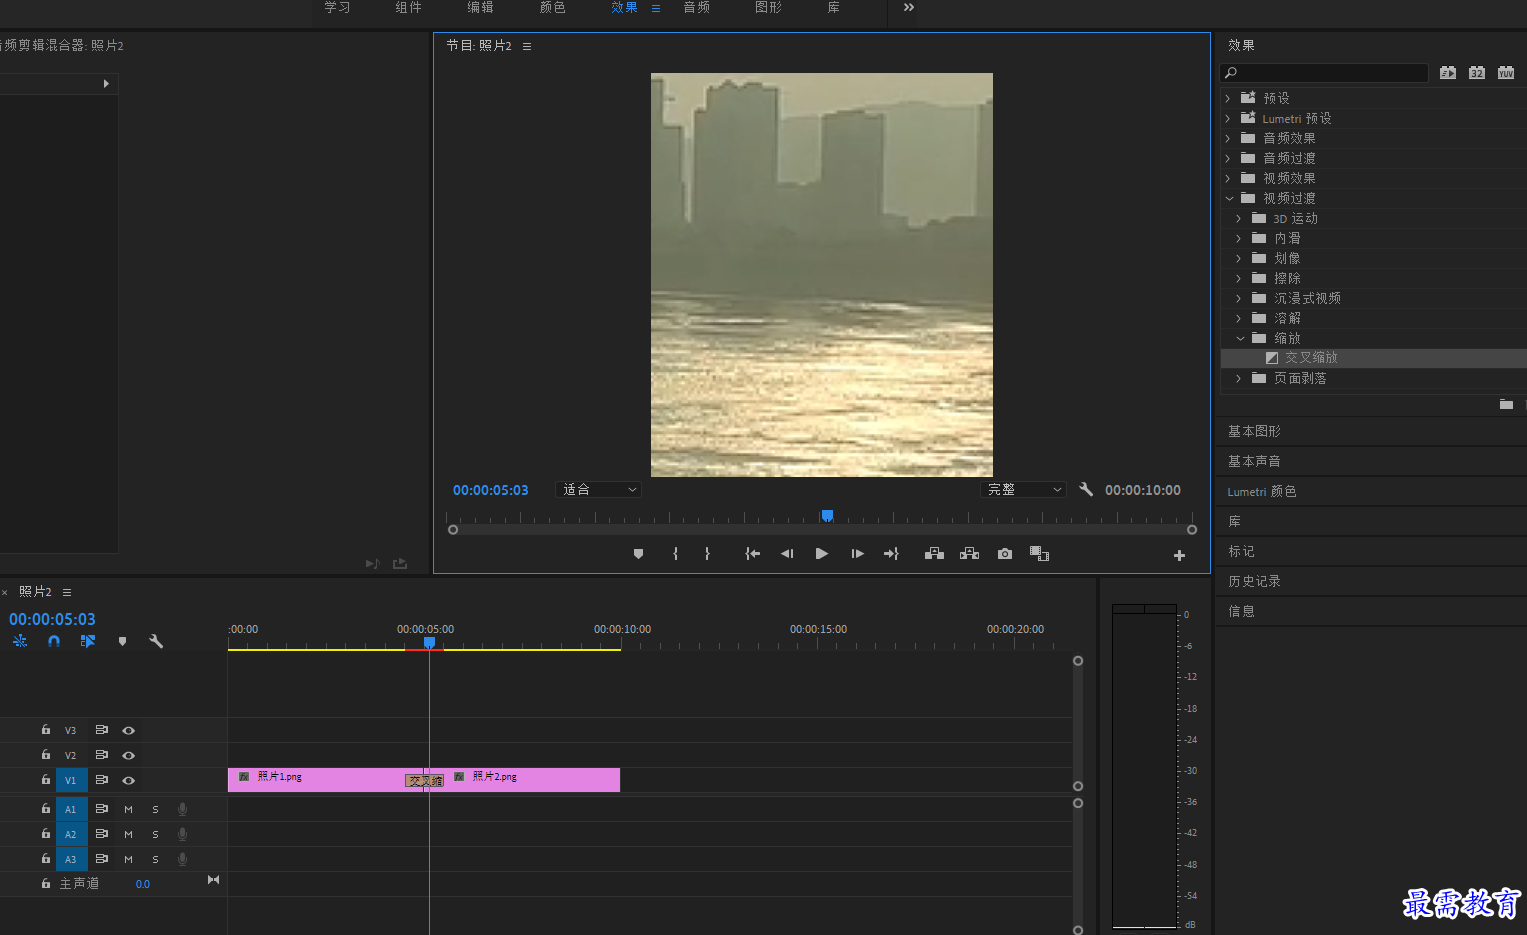Click the Add Marker button in Program monitor
1527x935 pixels.
tap(638, 553)
